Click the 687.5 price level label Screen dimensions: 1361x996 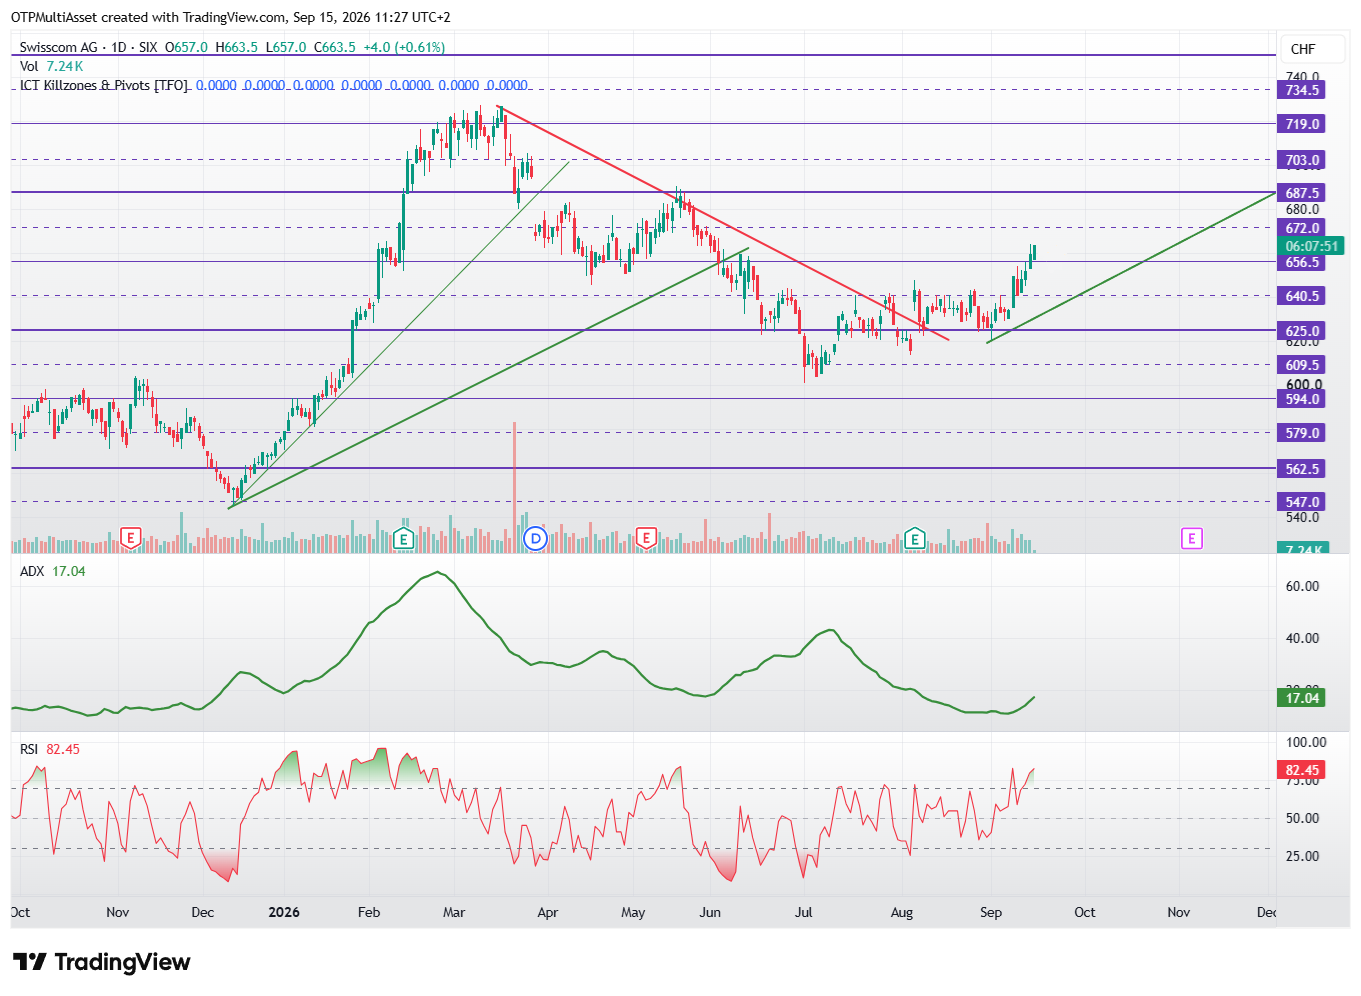click(x=1302, y=193)
